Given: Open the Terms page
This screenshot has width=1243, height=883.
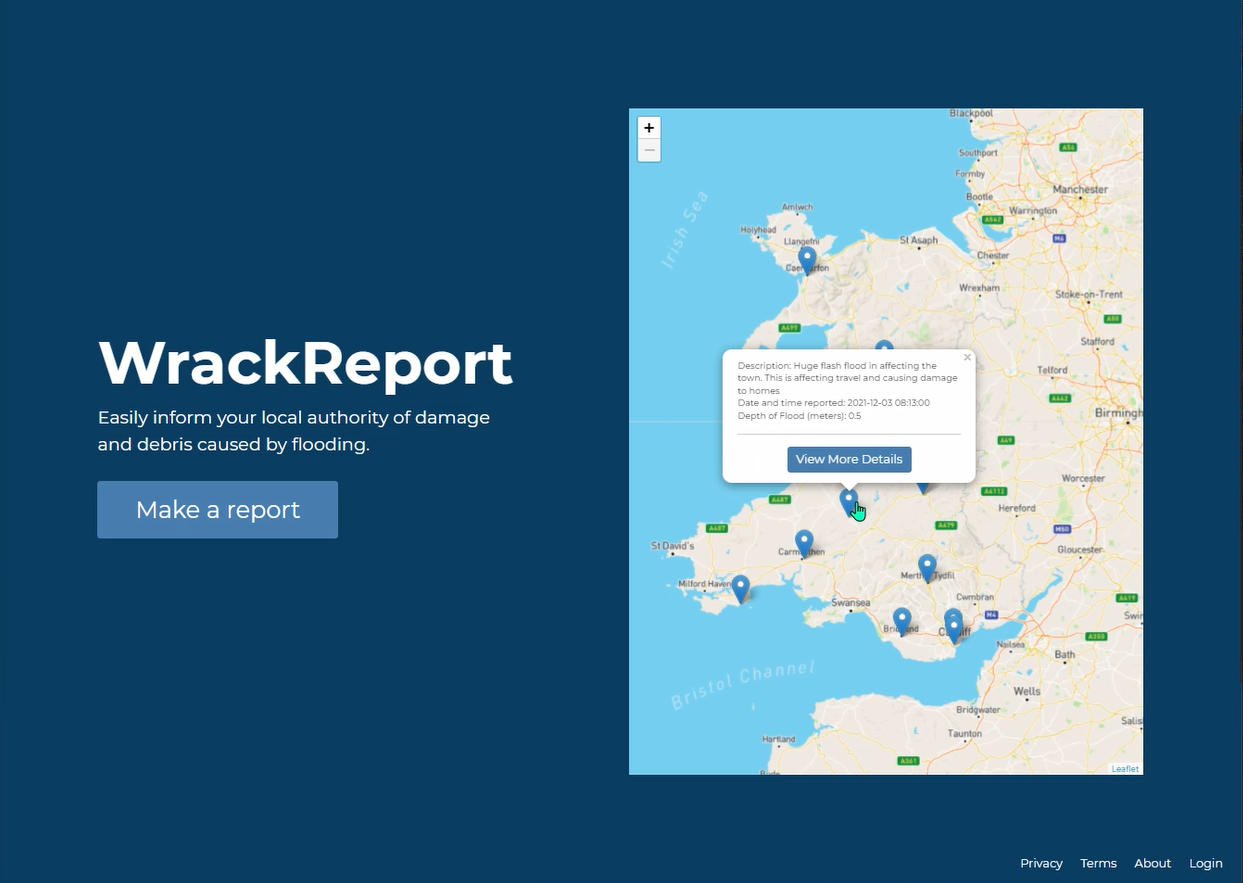Looking at the screenshot, I should coord(1098,863).
